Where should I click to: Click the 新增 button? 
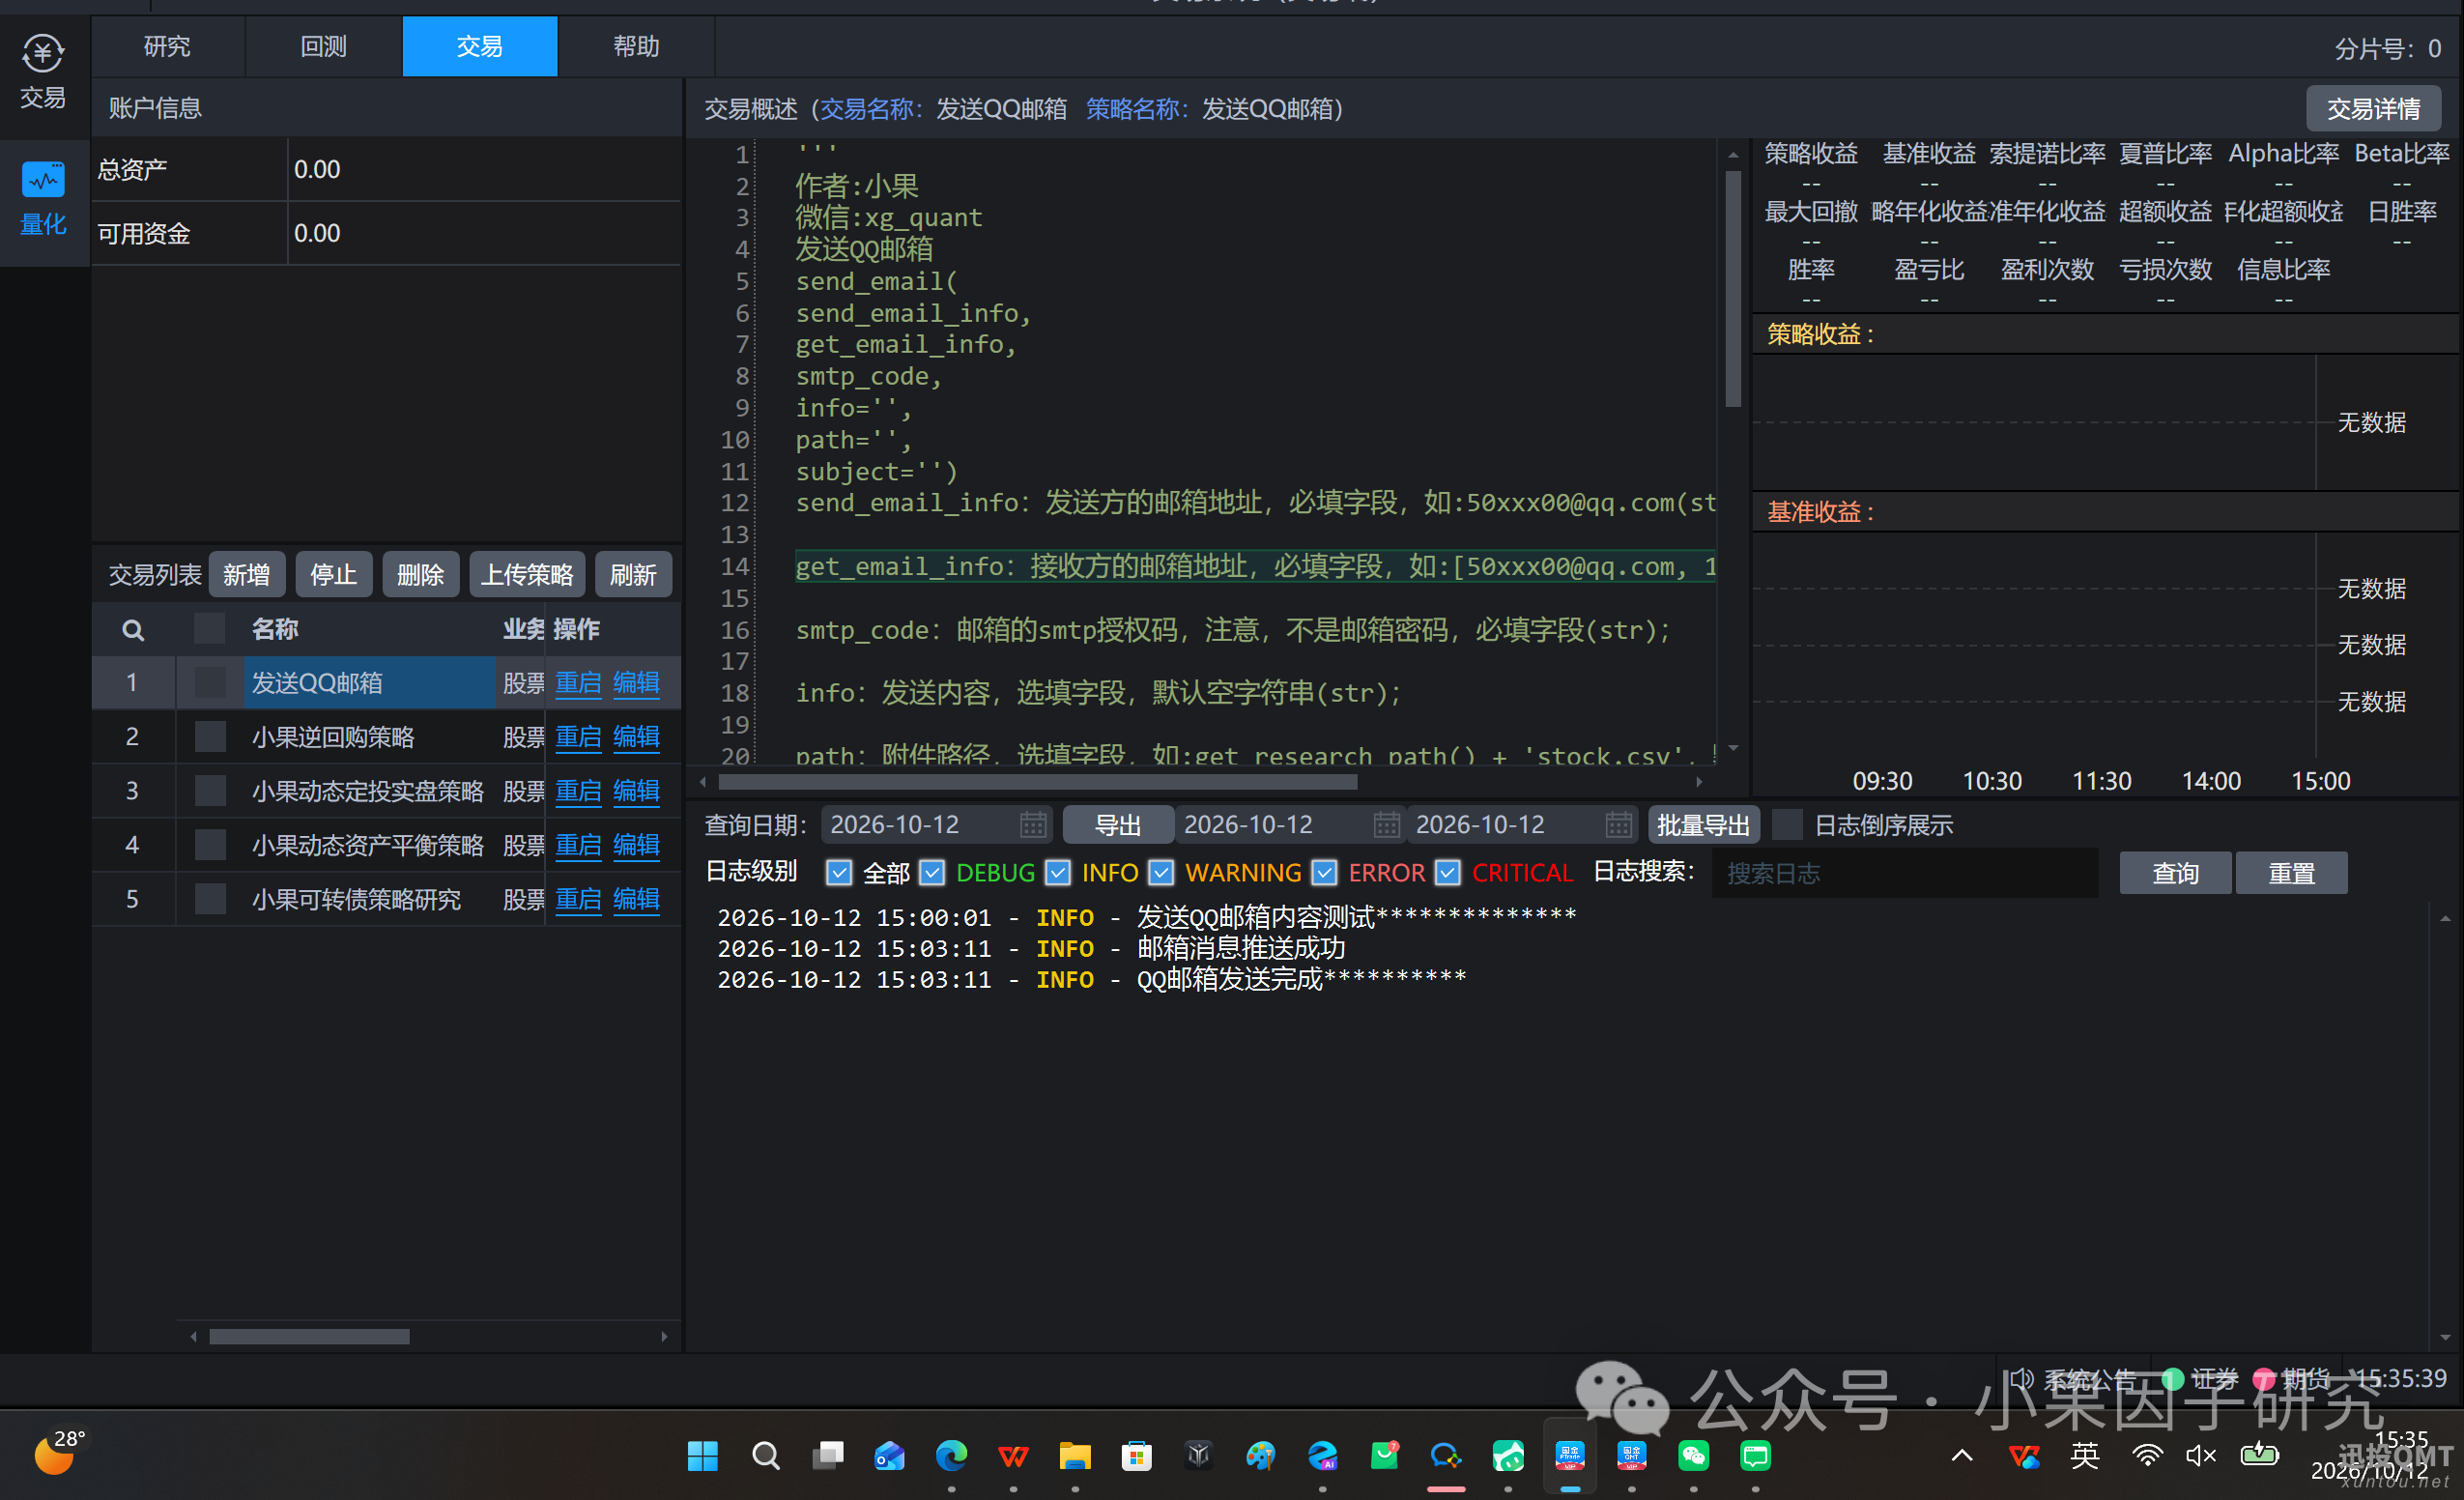[247, 575]
